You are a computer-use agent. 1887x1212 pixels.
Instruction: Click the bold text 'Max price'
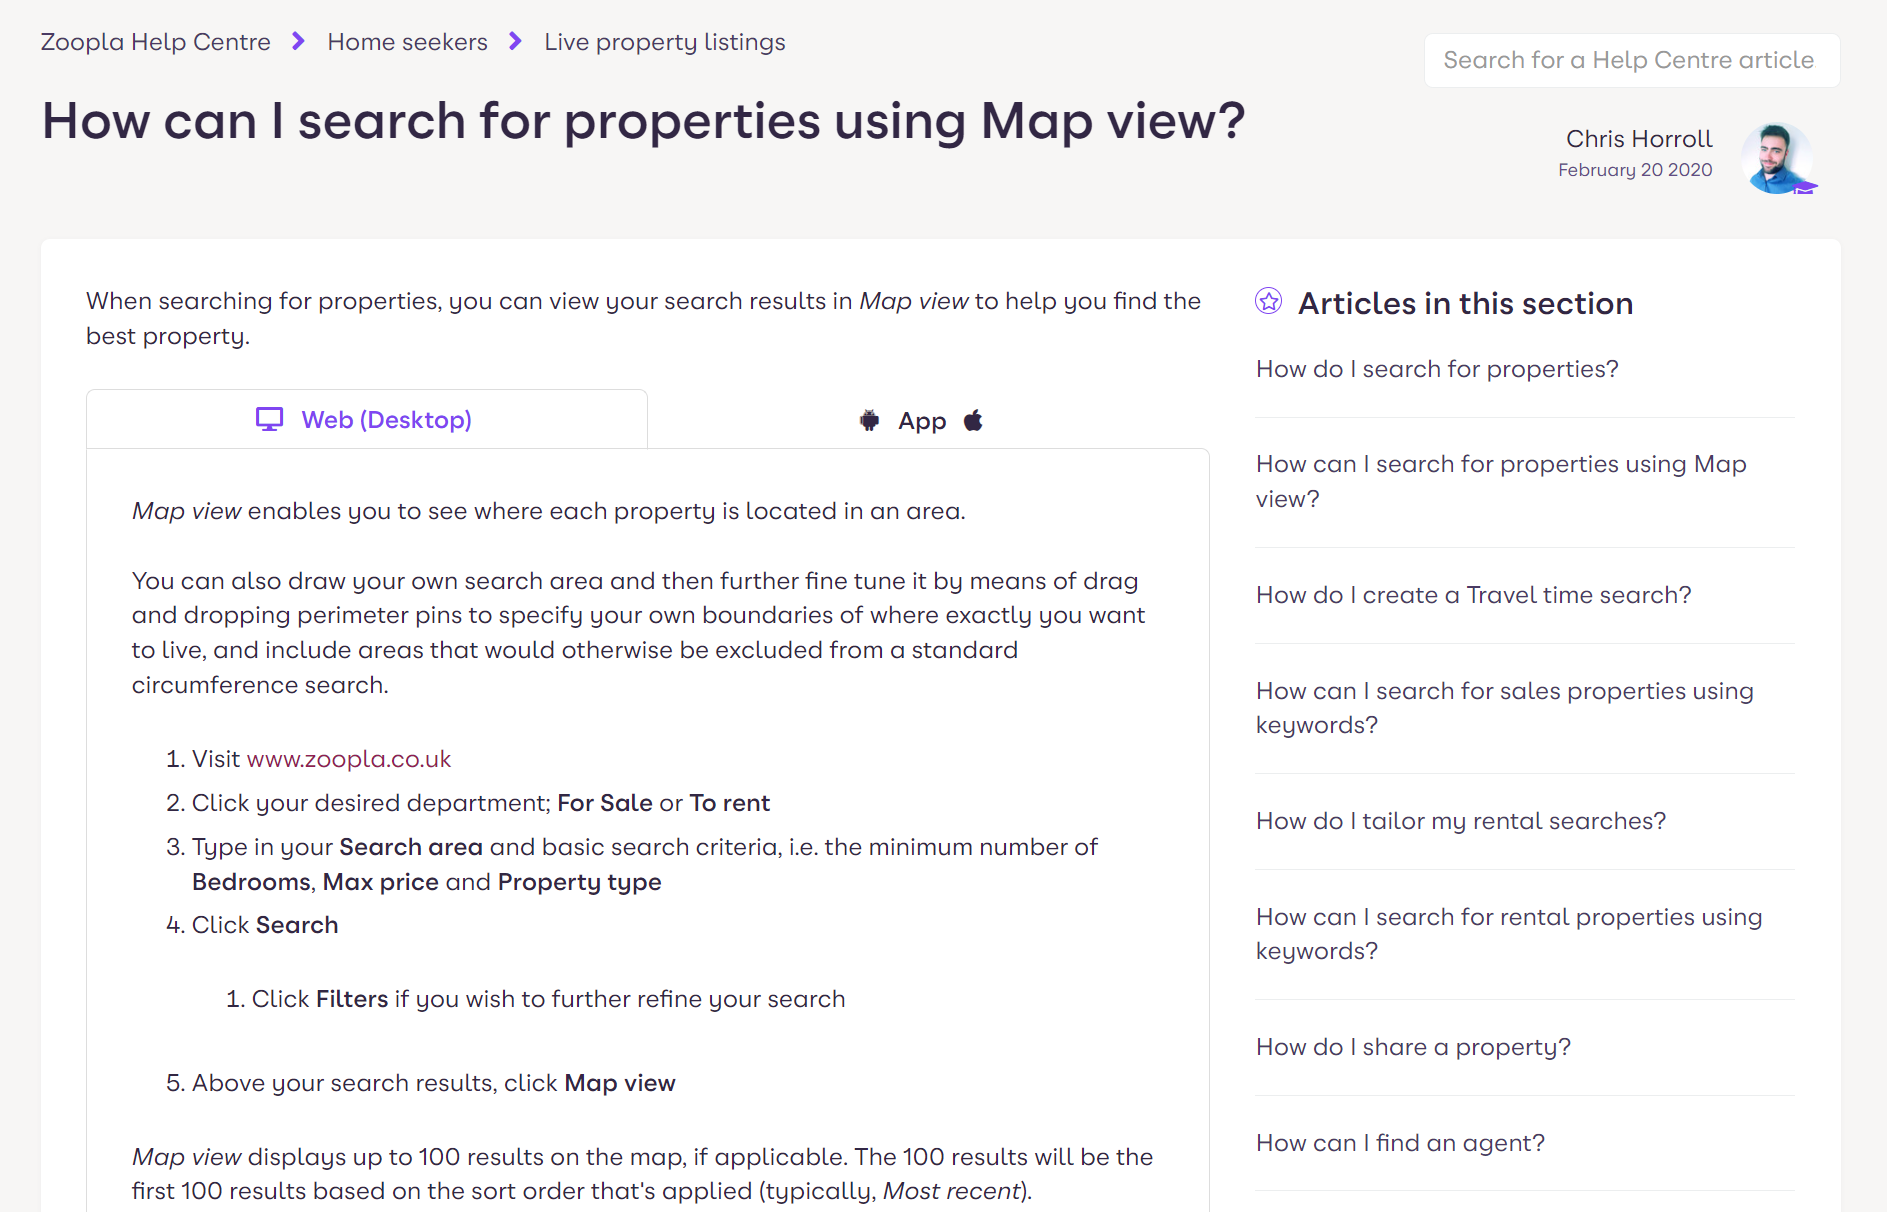pyautogui.click(x=380, y=882)
